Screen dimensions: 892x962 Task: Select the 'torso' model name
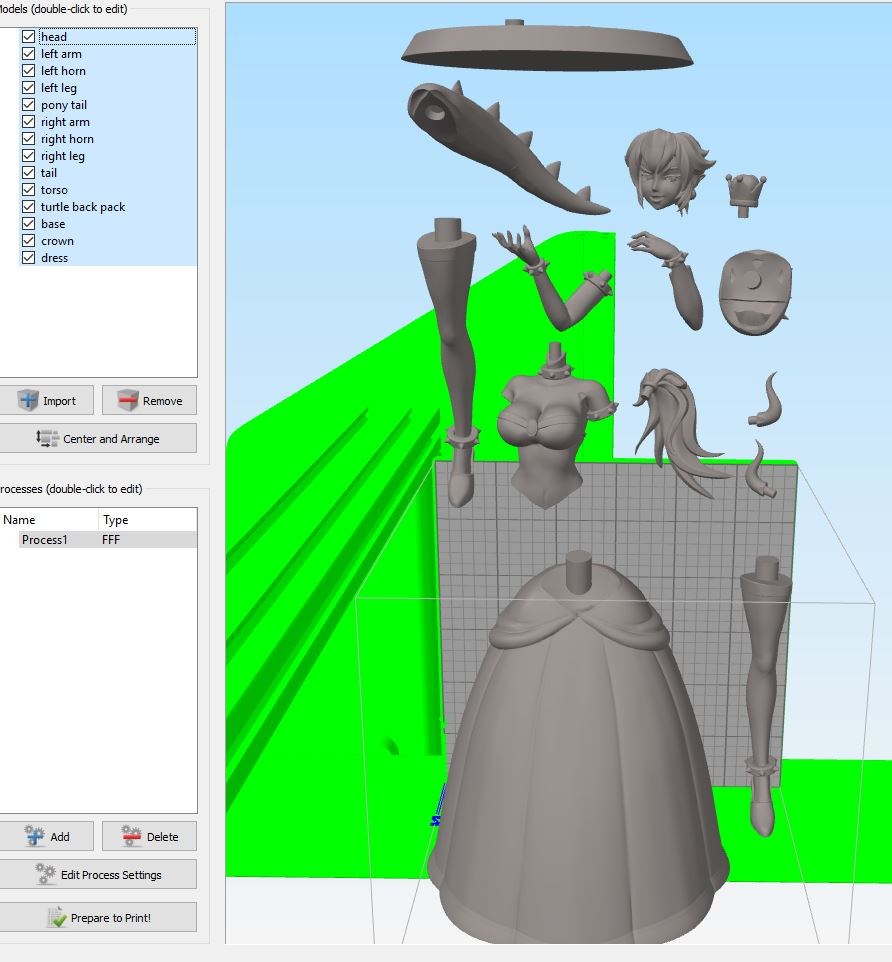[x=54, y=190]
